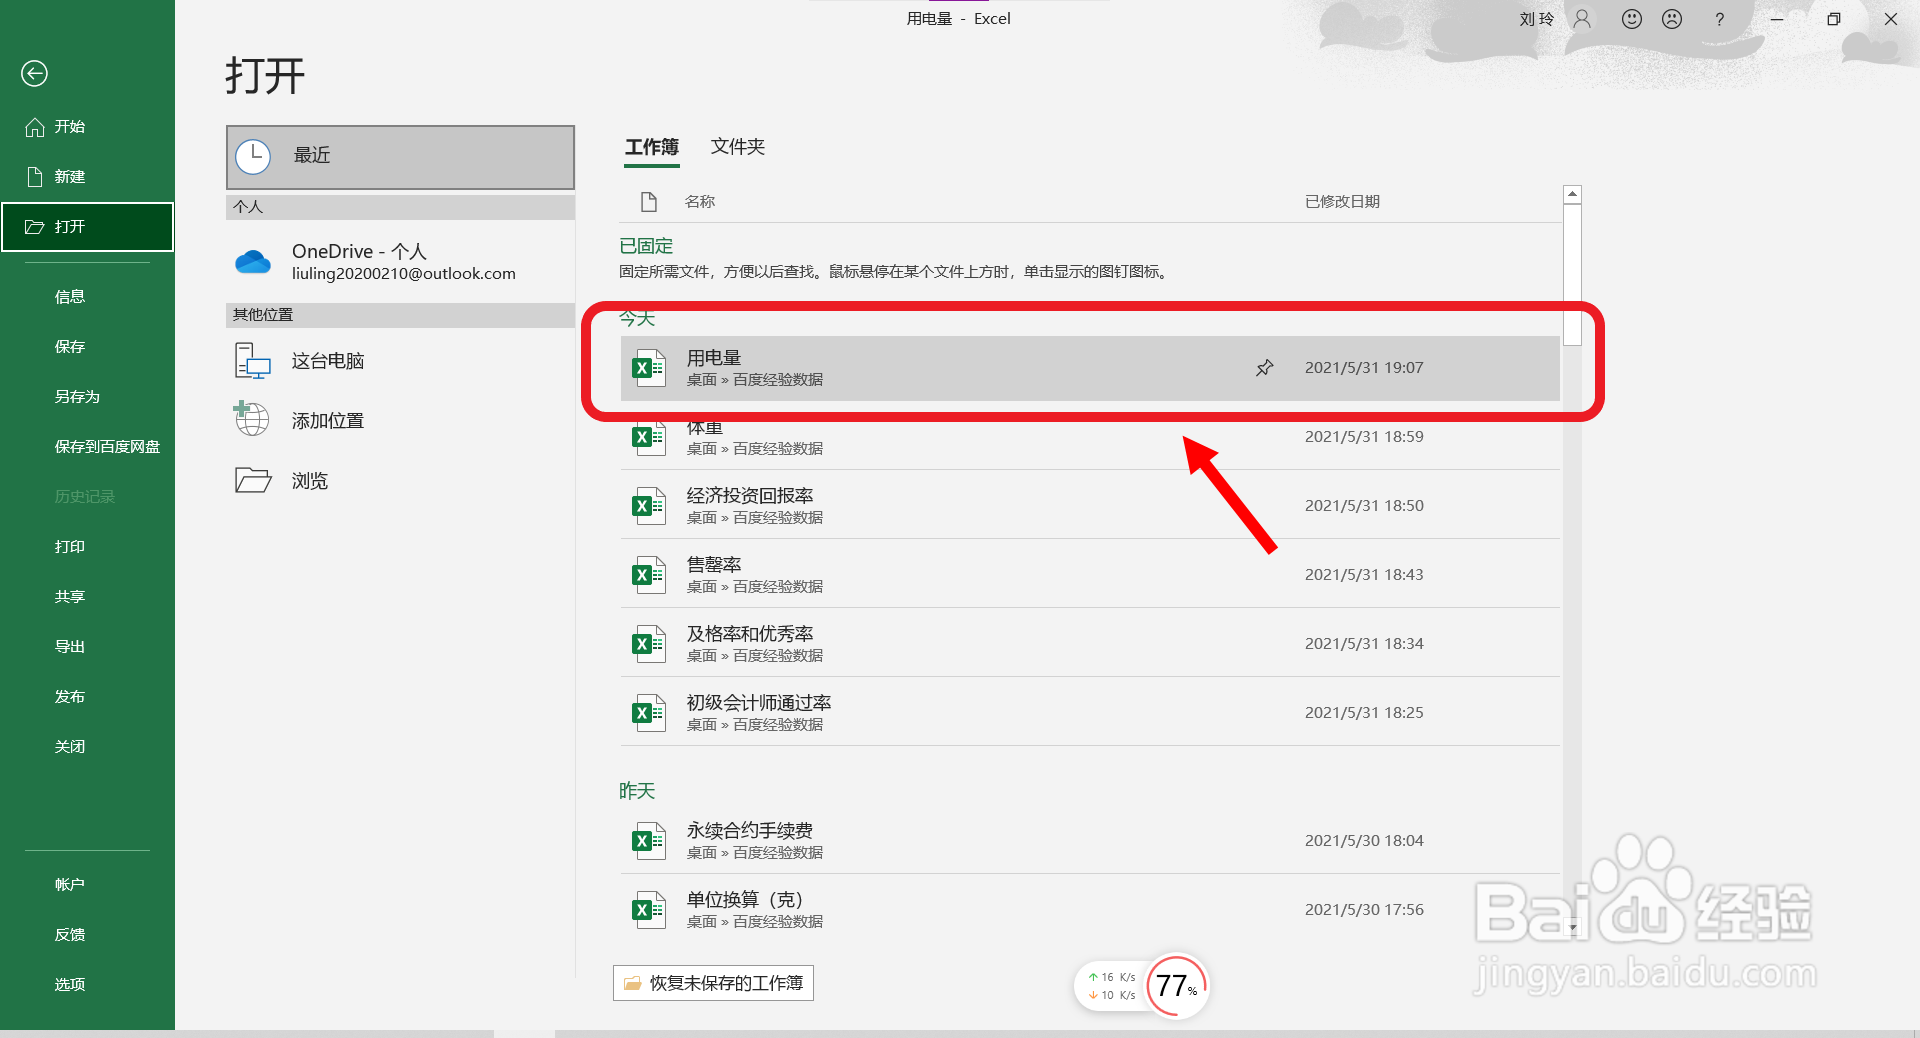
Task: Click 关闭 to close workbook
Action: (87, 747)
